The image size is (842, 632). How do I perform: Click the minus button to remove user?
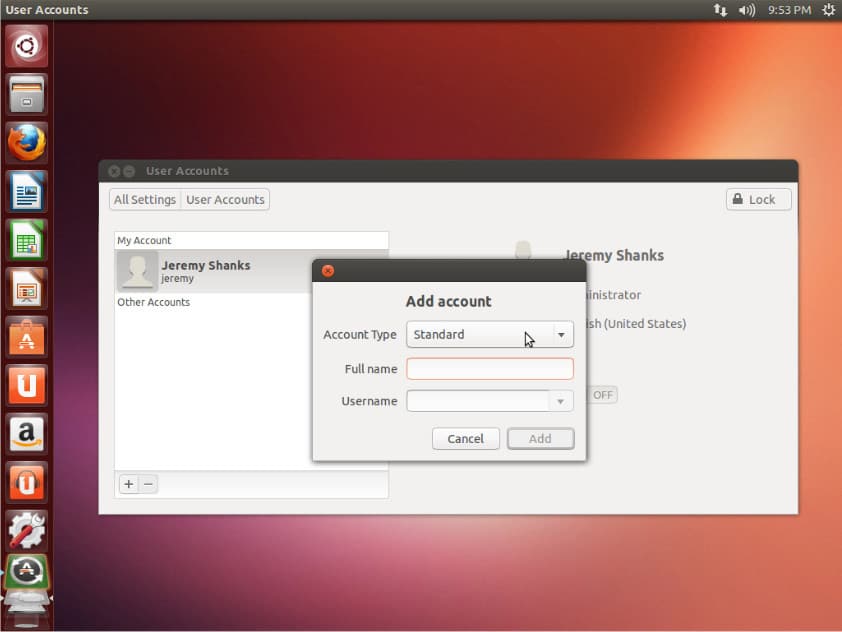pos(148,484)
